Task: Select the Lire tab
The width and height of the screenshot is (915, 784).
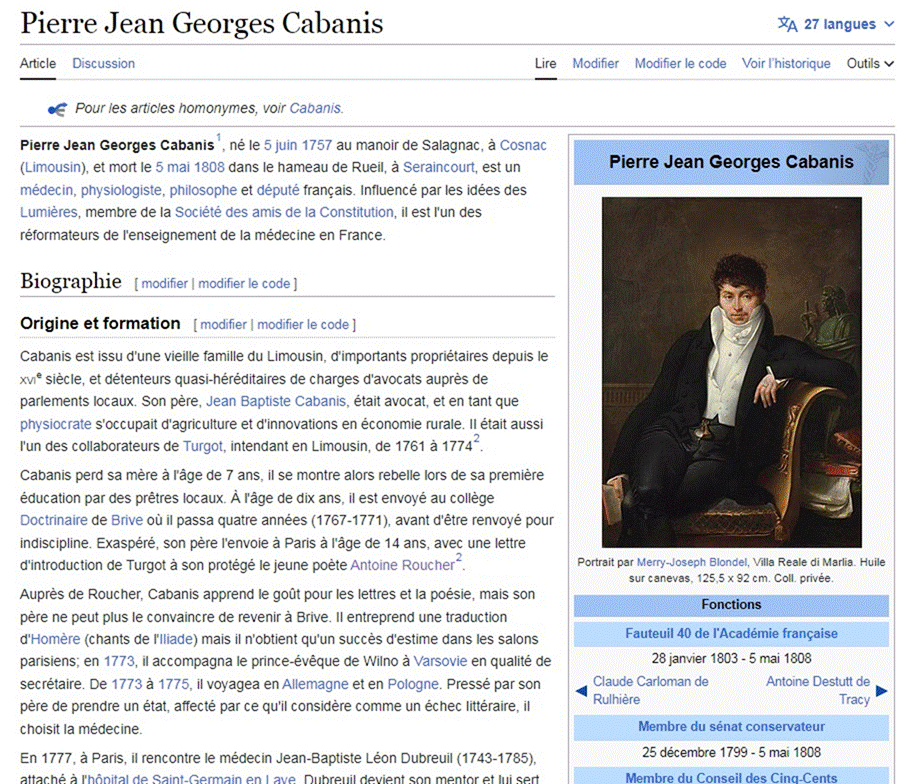Action: tap(546, 63)
